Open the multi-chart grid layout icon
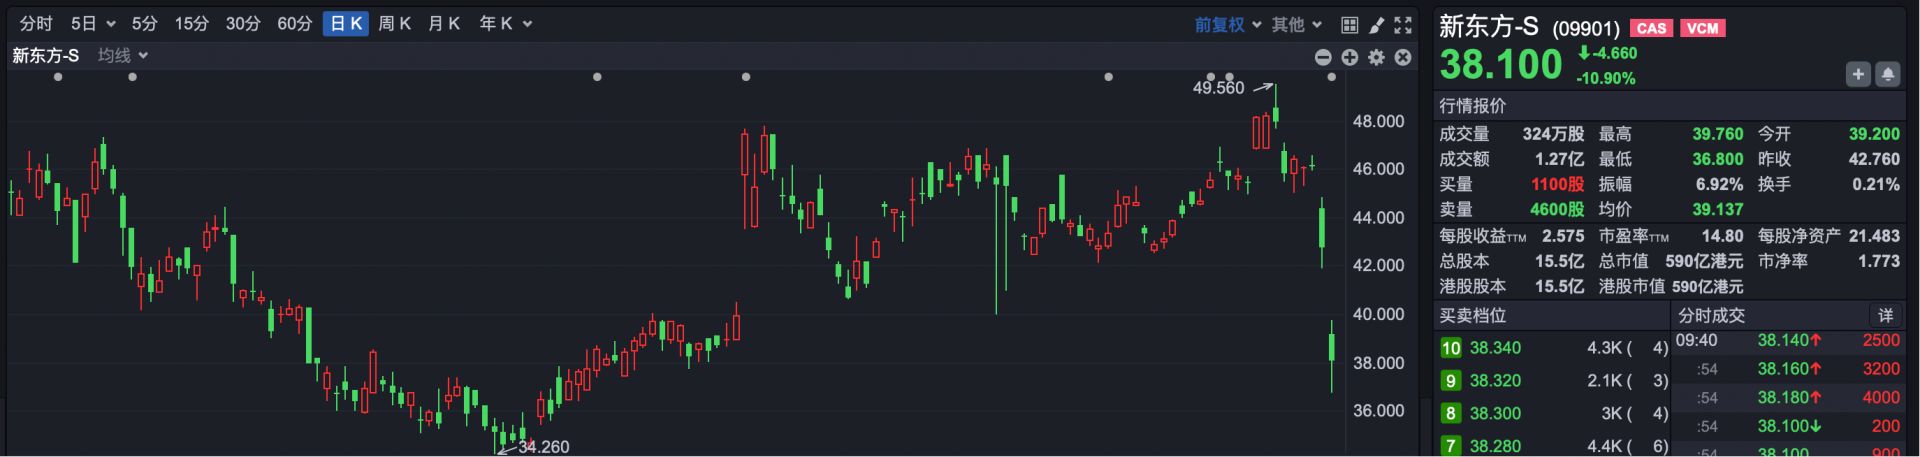 [x=1349, y=25]
